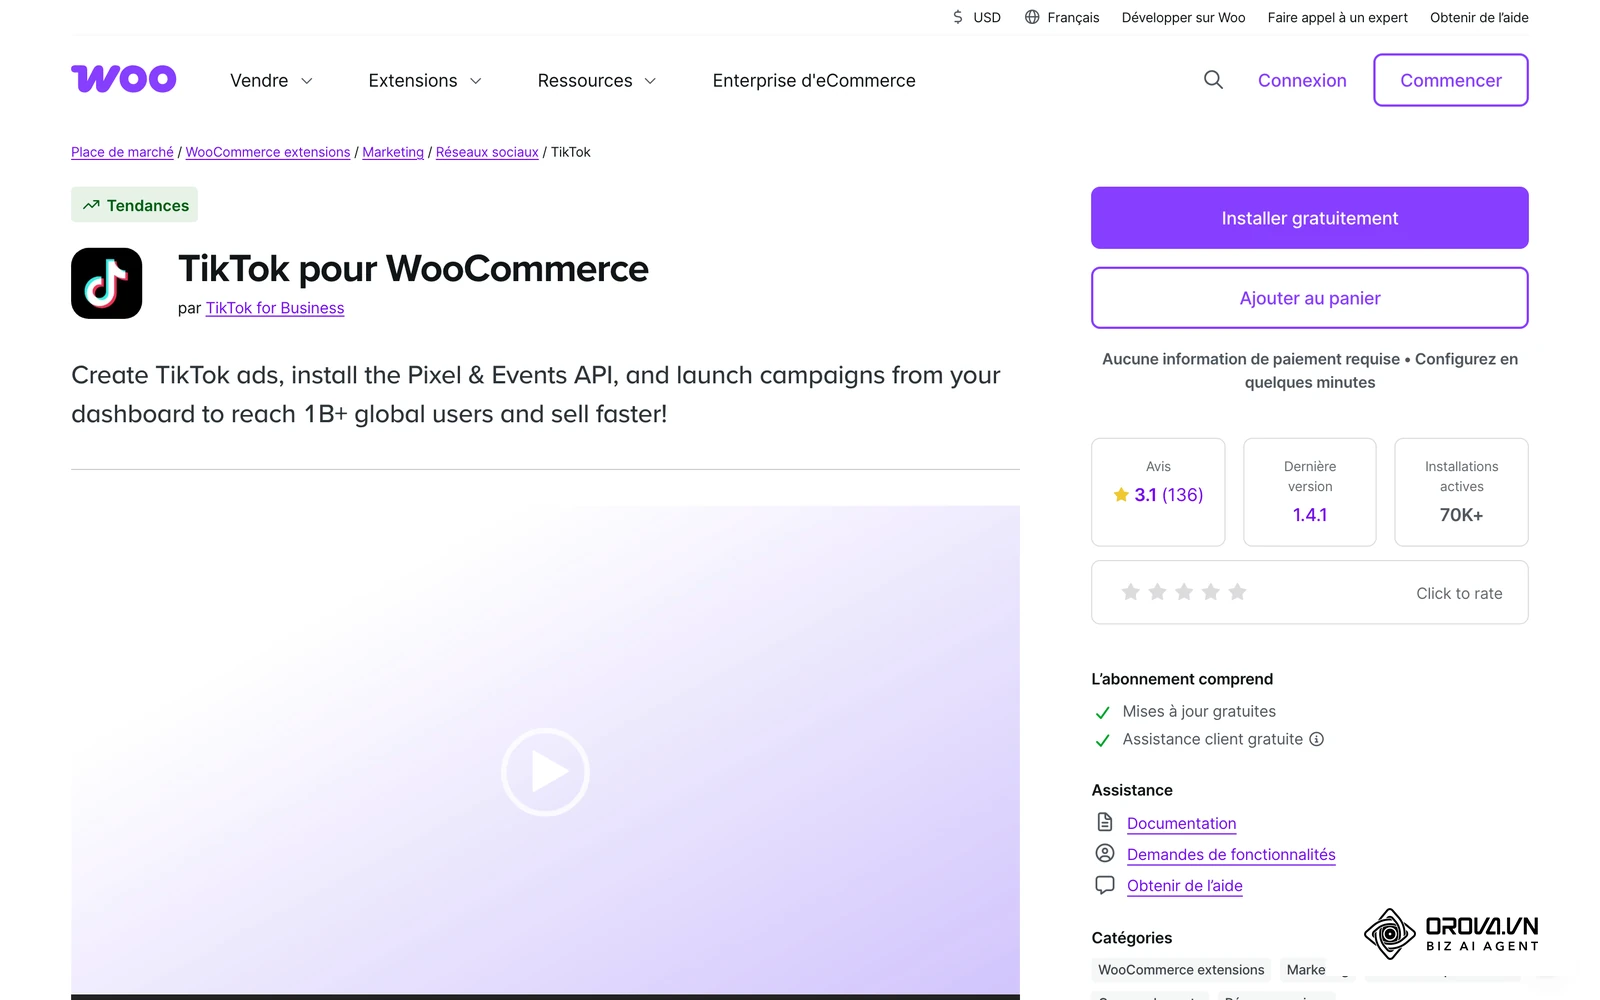Click the Demandes de fonctionnalités person icon

[1105, 853]
